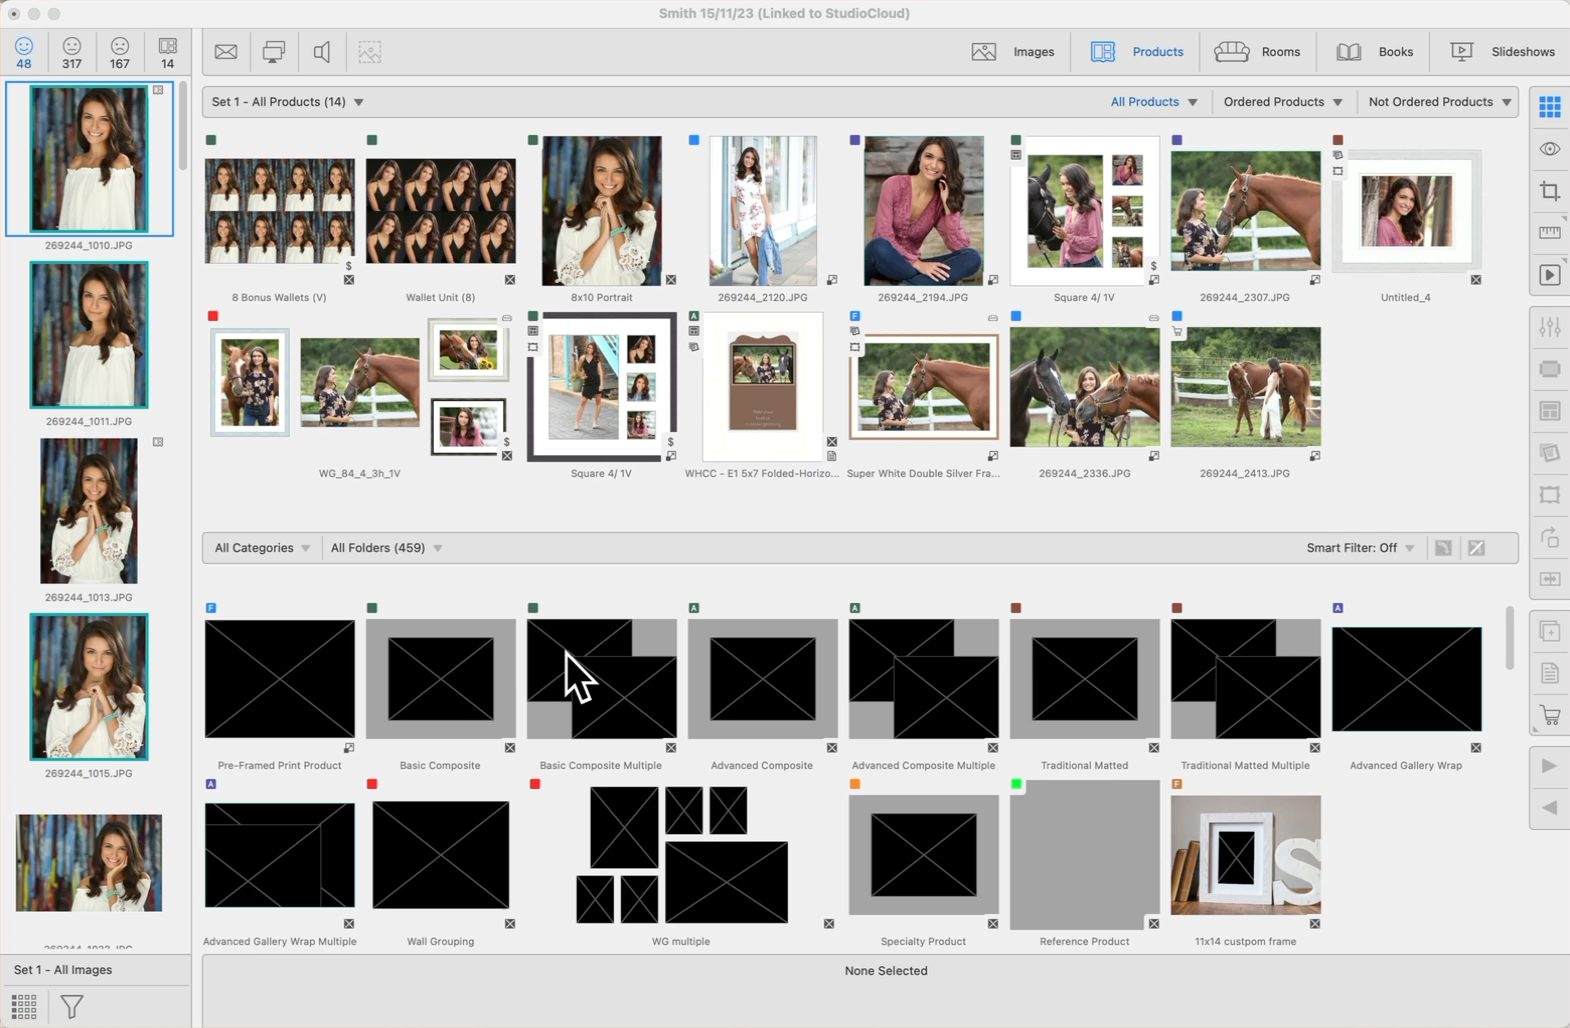Expand the All Folders (459) dropdown
Image resolution: width=1570 pixels, height=1028 pixels.
point(386,548)
